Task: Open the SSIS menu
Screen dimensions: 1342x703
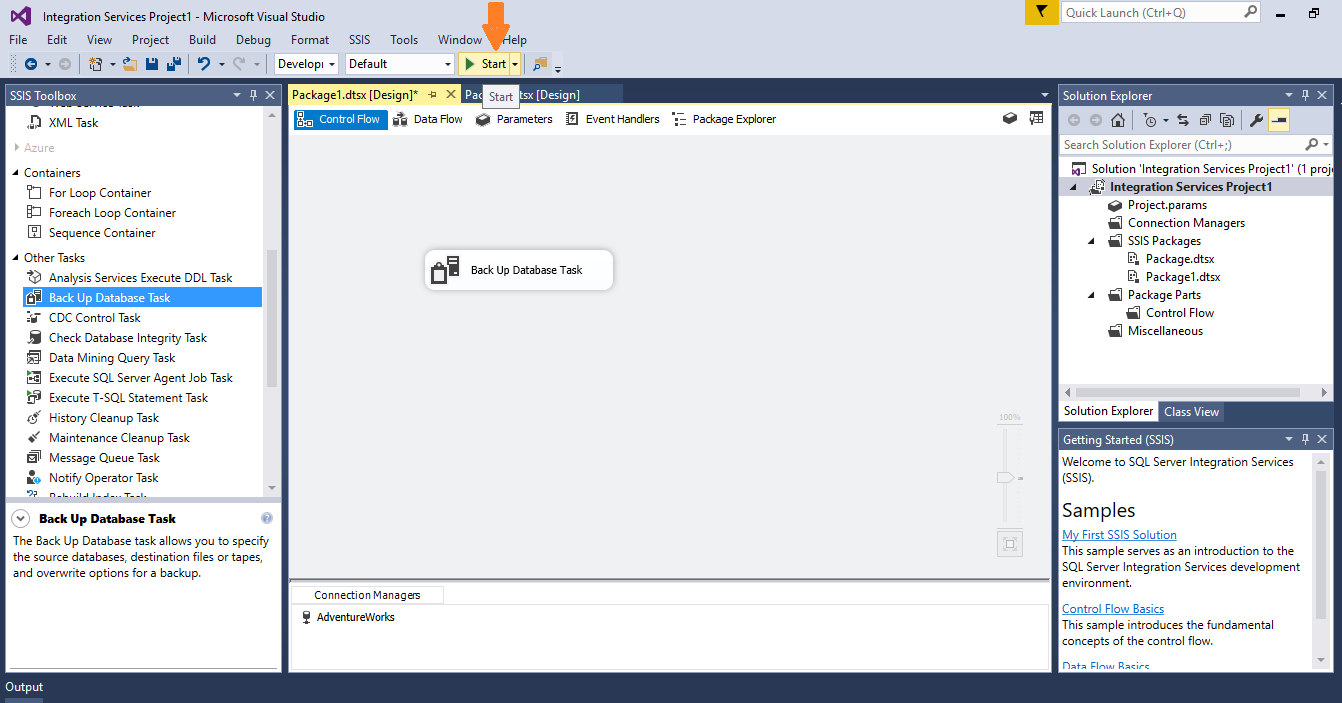Action: coord(359,40)
